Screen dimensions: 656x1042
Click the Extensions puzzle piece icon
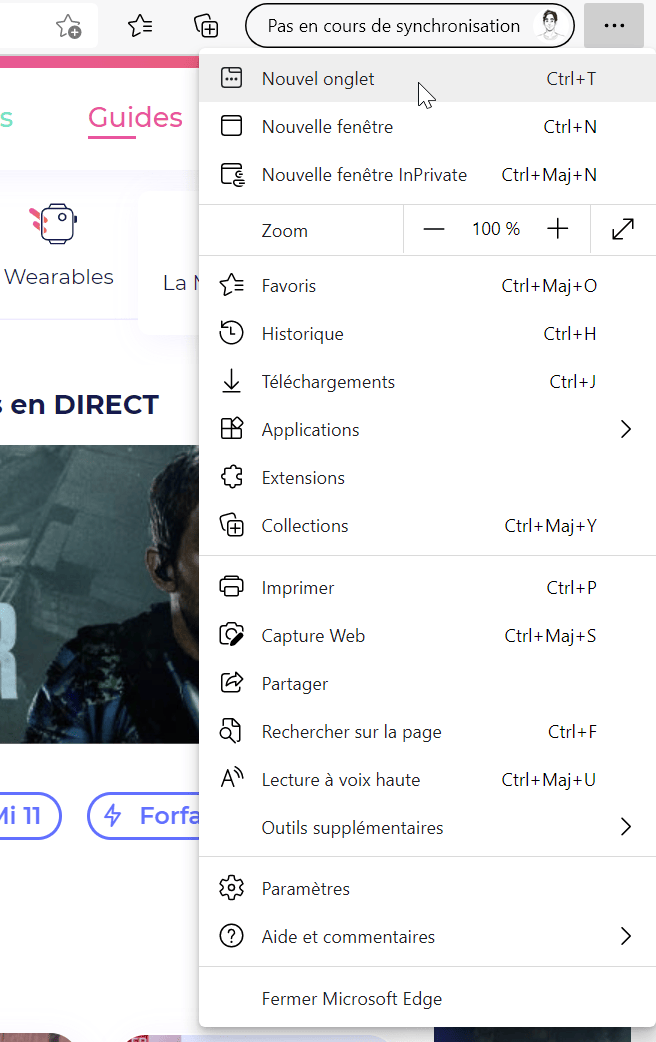[231, 477]
